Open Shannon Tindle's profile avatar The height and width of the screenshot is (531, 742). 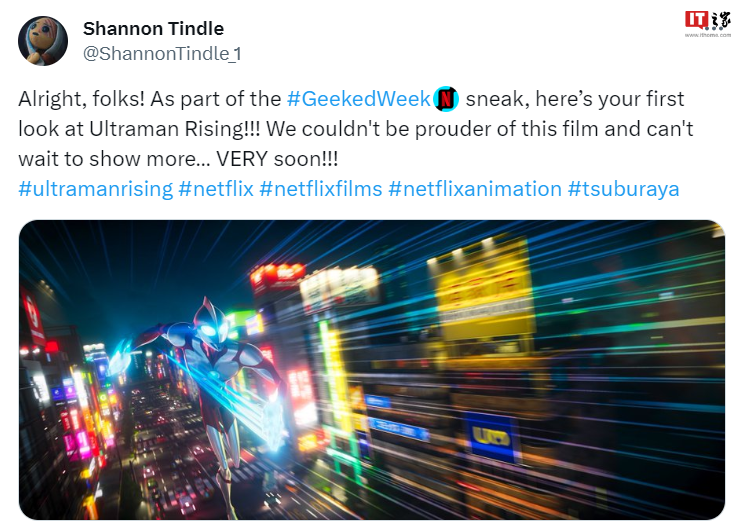point(43,41)
